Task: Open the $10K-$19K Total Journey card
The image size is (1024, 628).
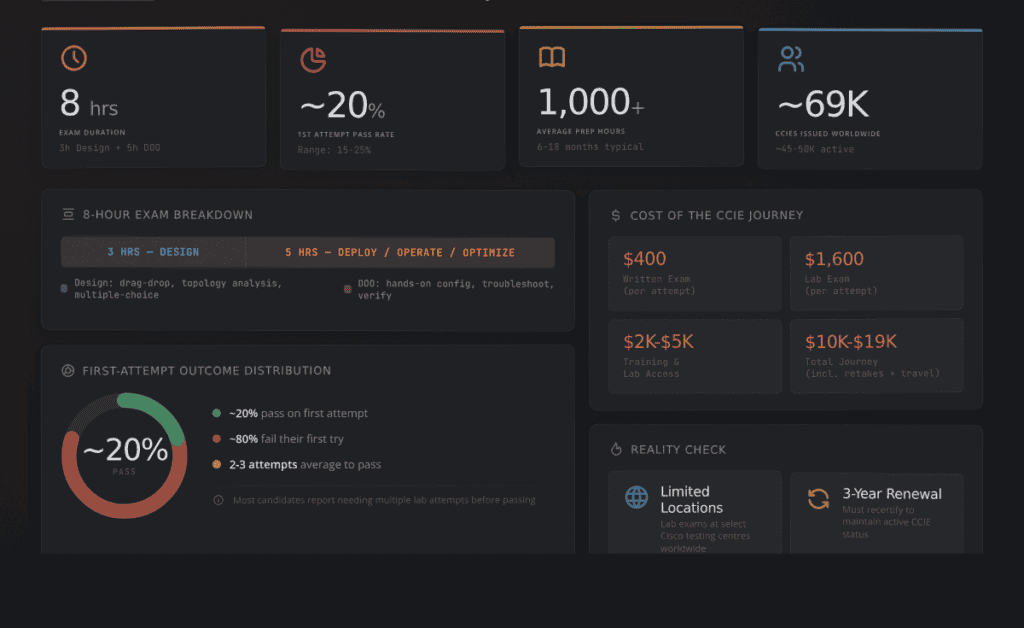Action: tap(876, 356)
